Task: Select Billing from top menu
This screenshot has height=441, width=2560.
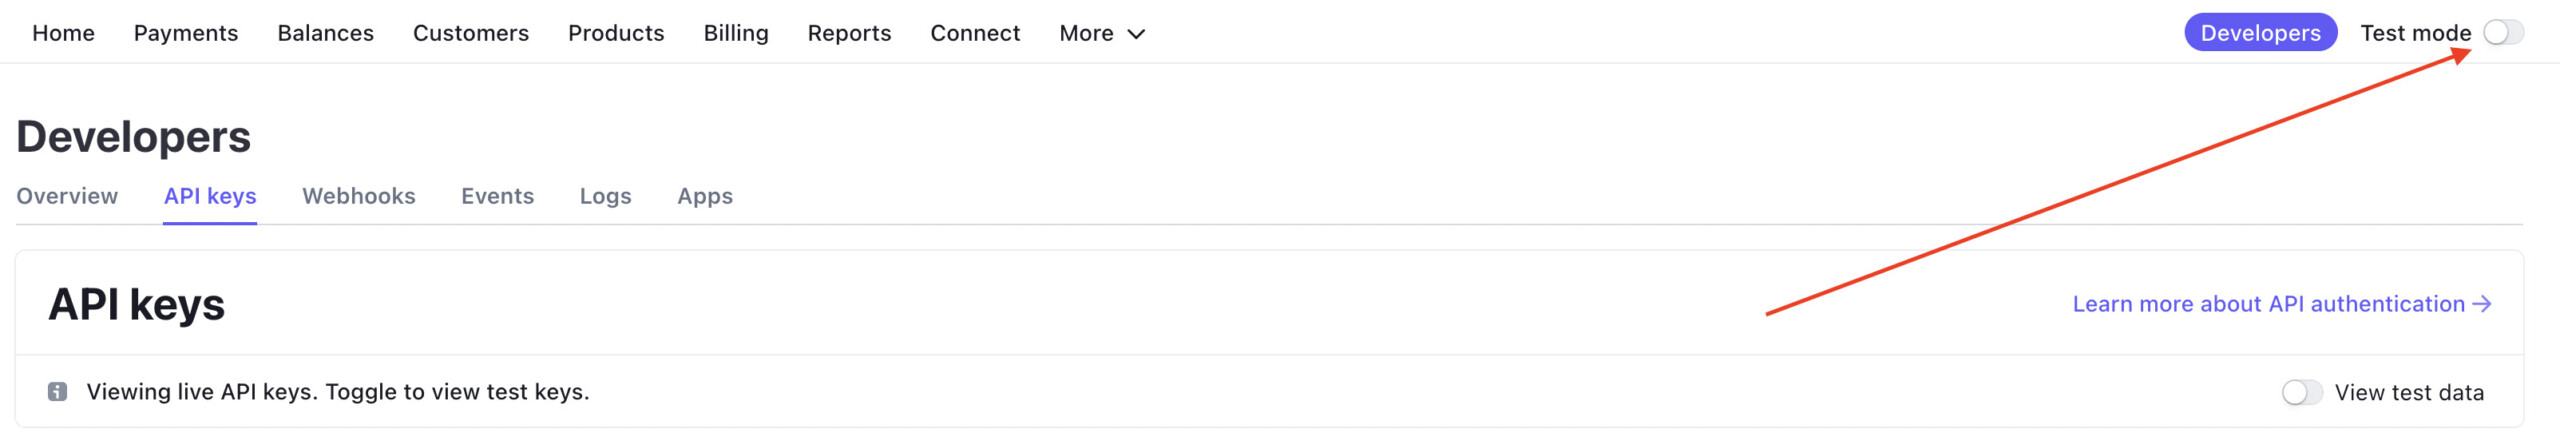Action: (x=736, y=33)
